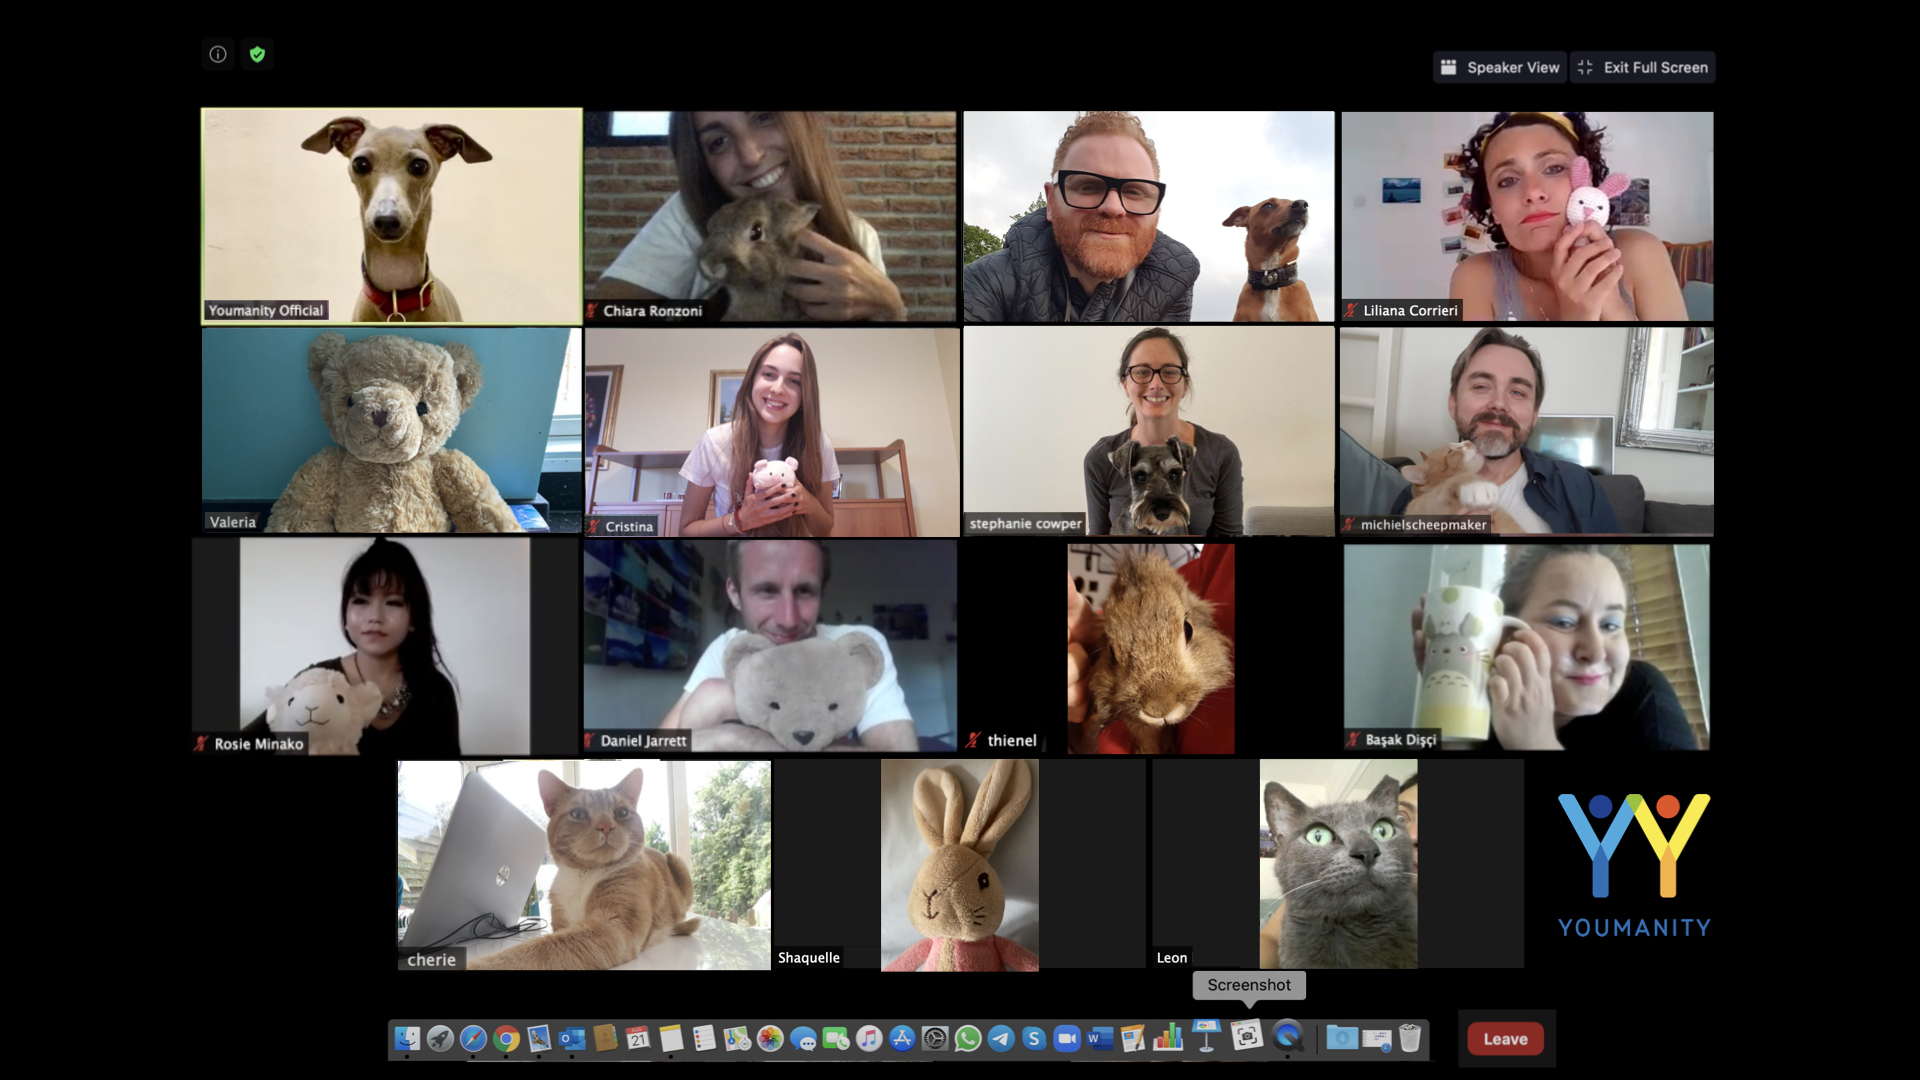This screenshot has height=1080, width=1920.
Task: Click the 'Daniel Jarrett' name label
Action: pyautogui.click(x=643, y=741)
